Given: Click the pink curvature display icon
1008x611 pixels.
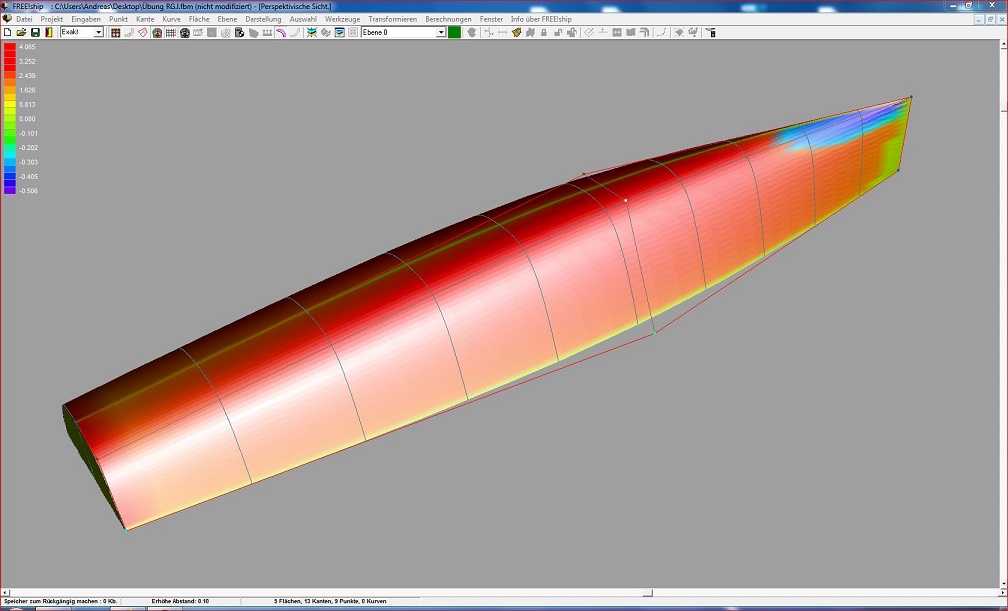Looking at the screenshot, I should (x=281, y=33).
